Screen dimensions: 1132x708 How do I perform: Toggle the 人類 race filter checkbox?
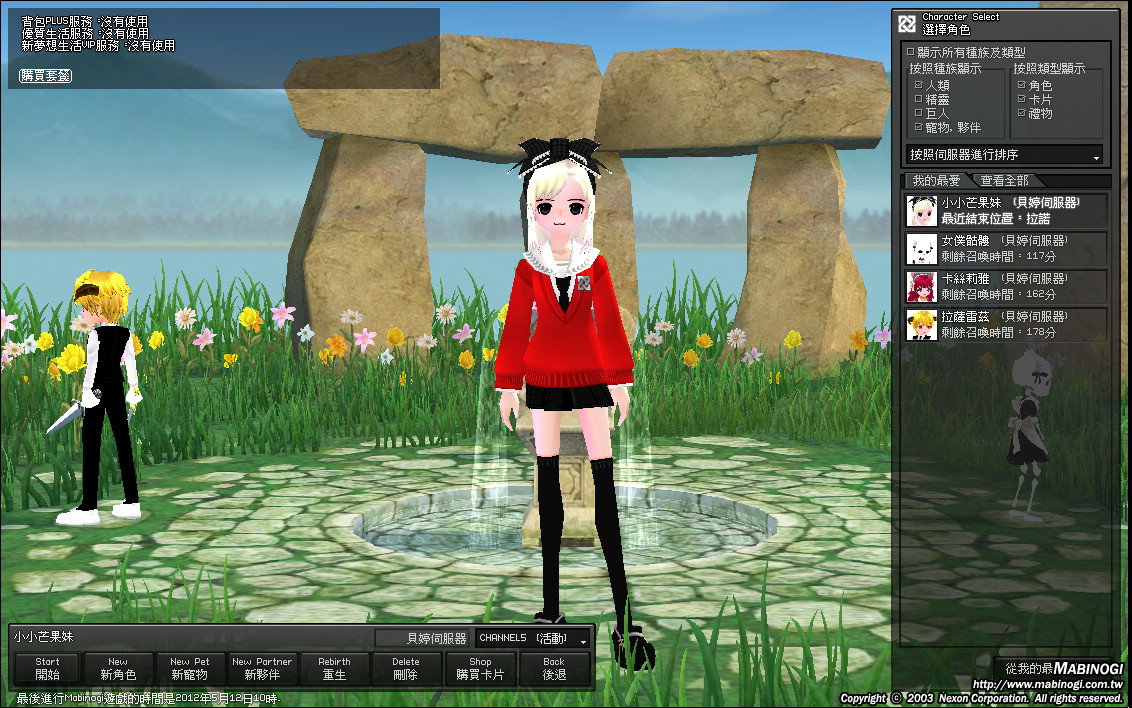coord(918,86)
